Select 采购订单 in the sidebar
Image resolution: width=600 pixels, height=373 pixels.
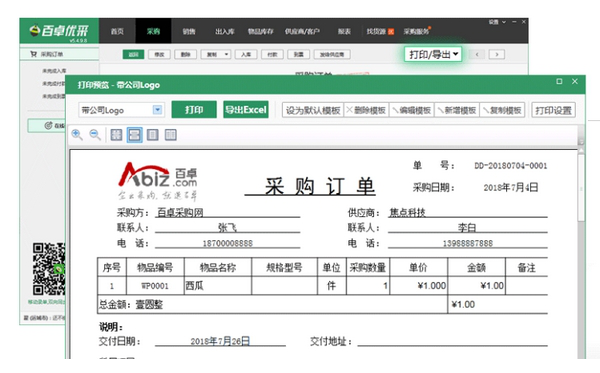[59, 54]
